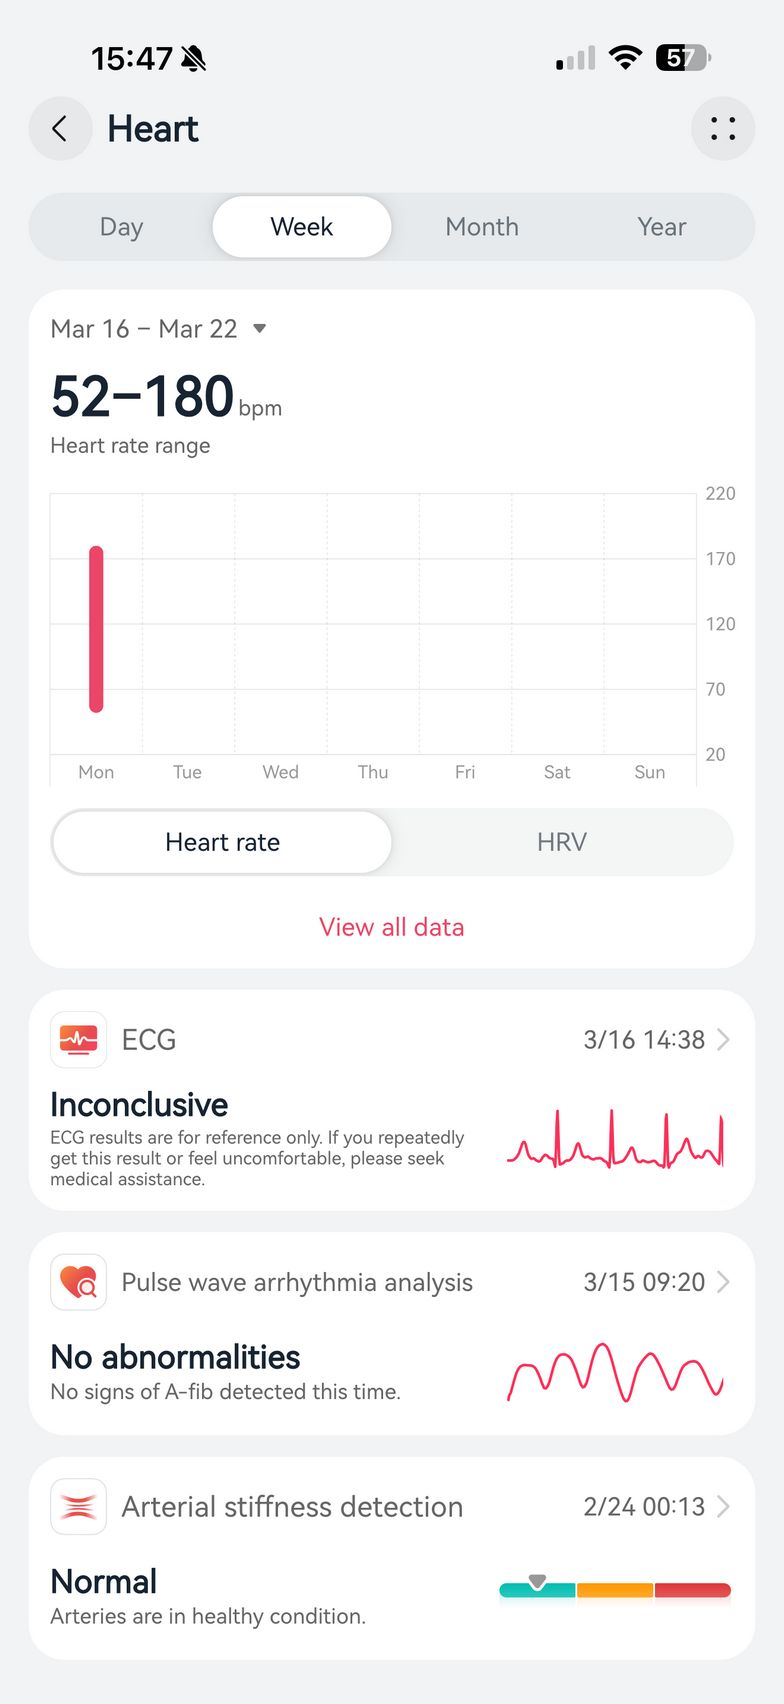Switch chart to HRV view
784x1704 pixels.
561,842
